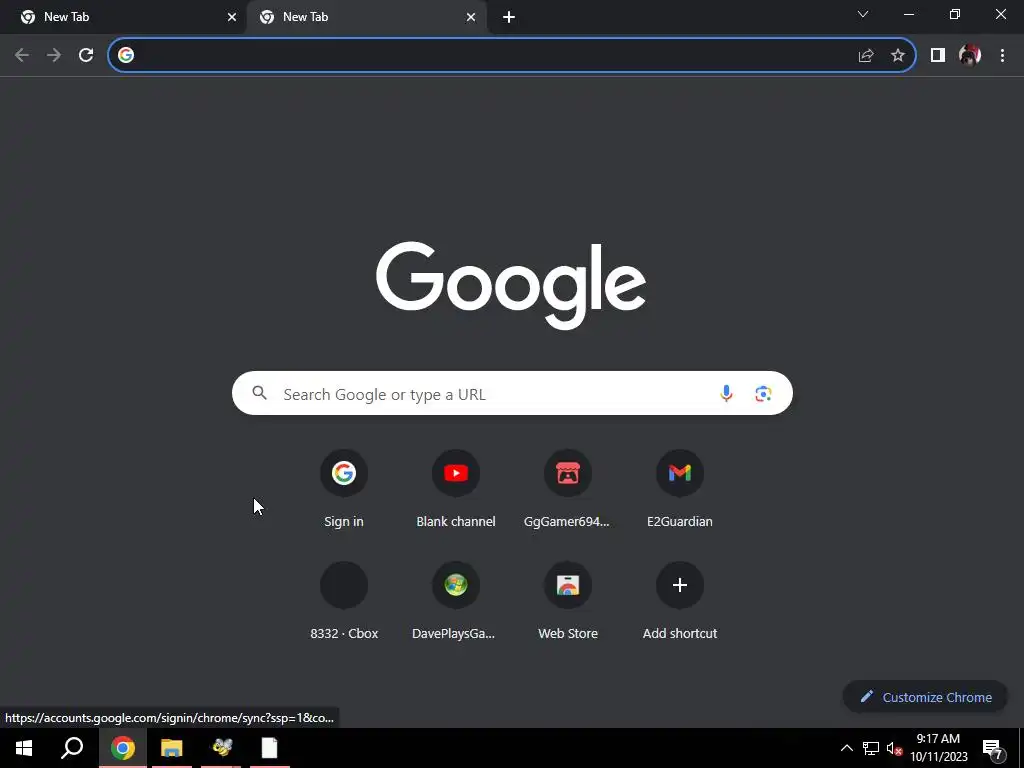Select the second New Tab
Viewport: 1024px width, 768px height.
(366, 17)
